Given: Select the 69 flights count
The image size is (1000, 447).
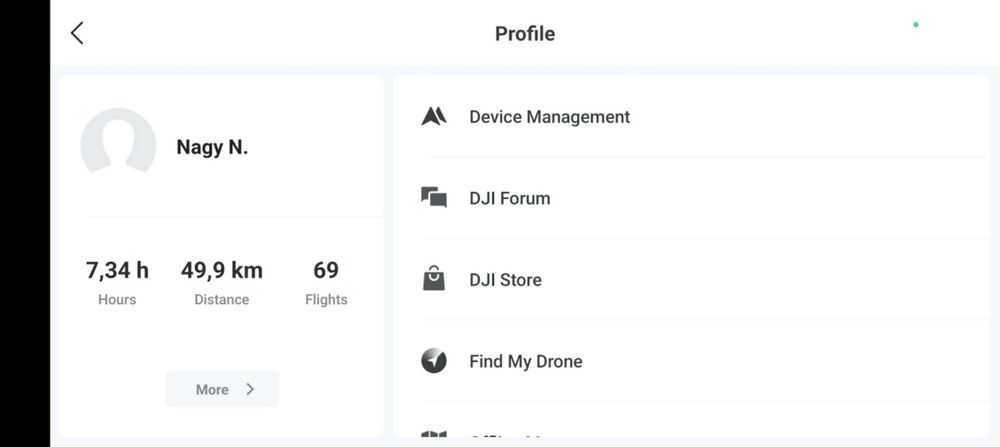Looking at the screenshot, I should point(326,270).
